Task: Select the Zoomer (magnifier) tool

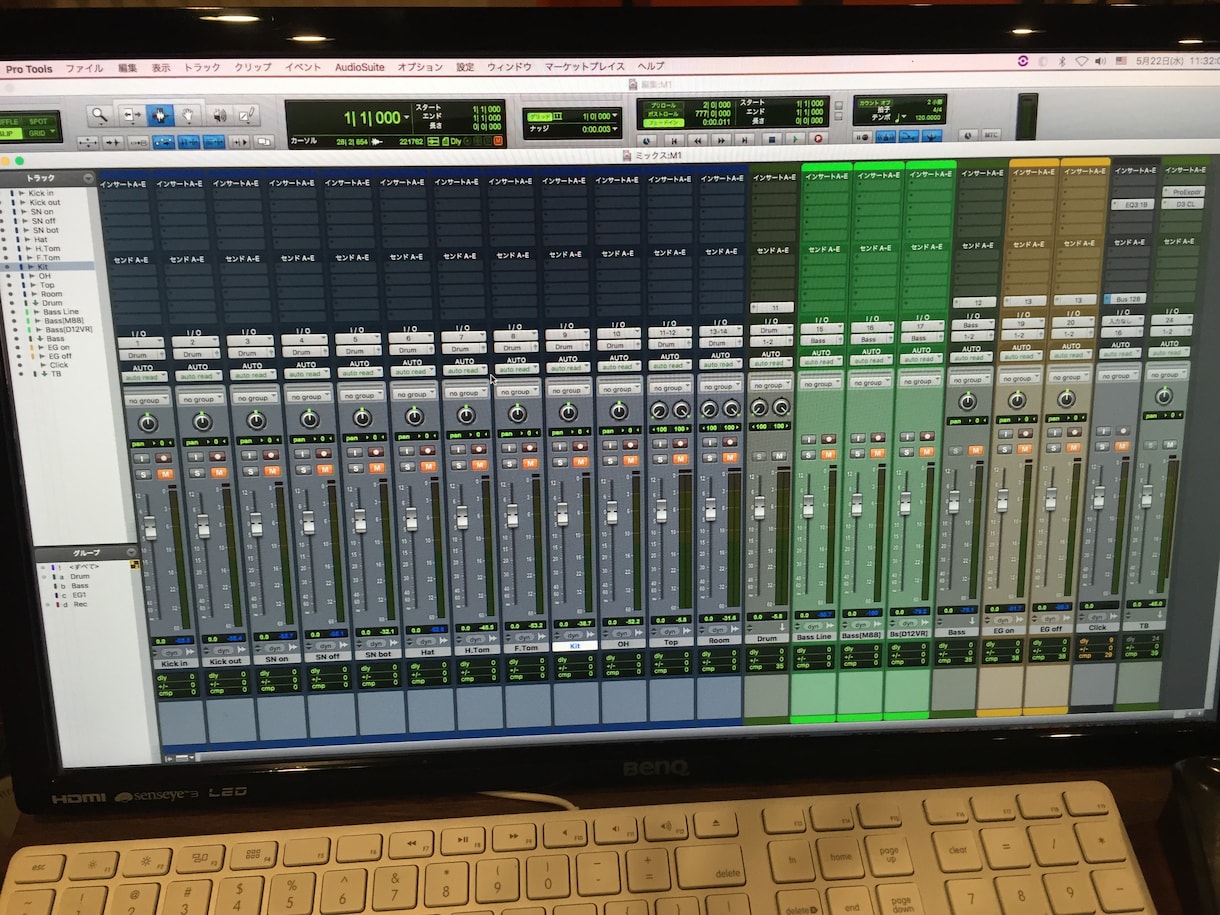Action: (99, 114)
